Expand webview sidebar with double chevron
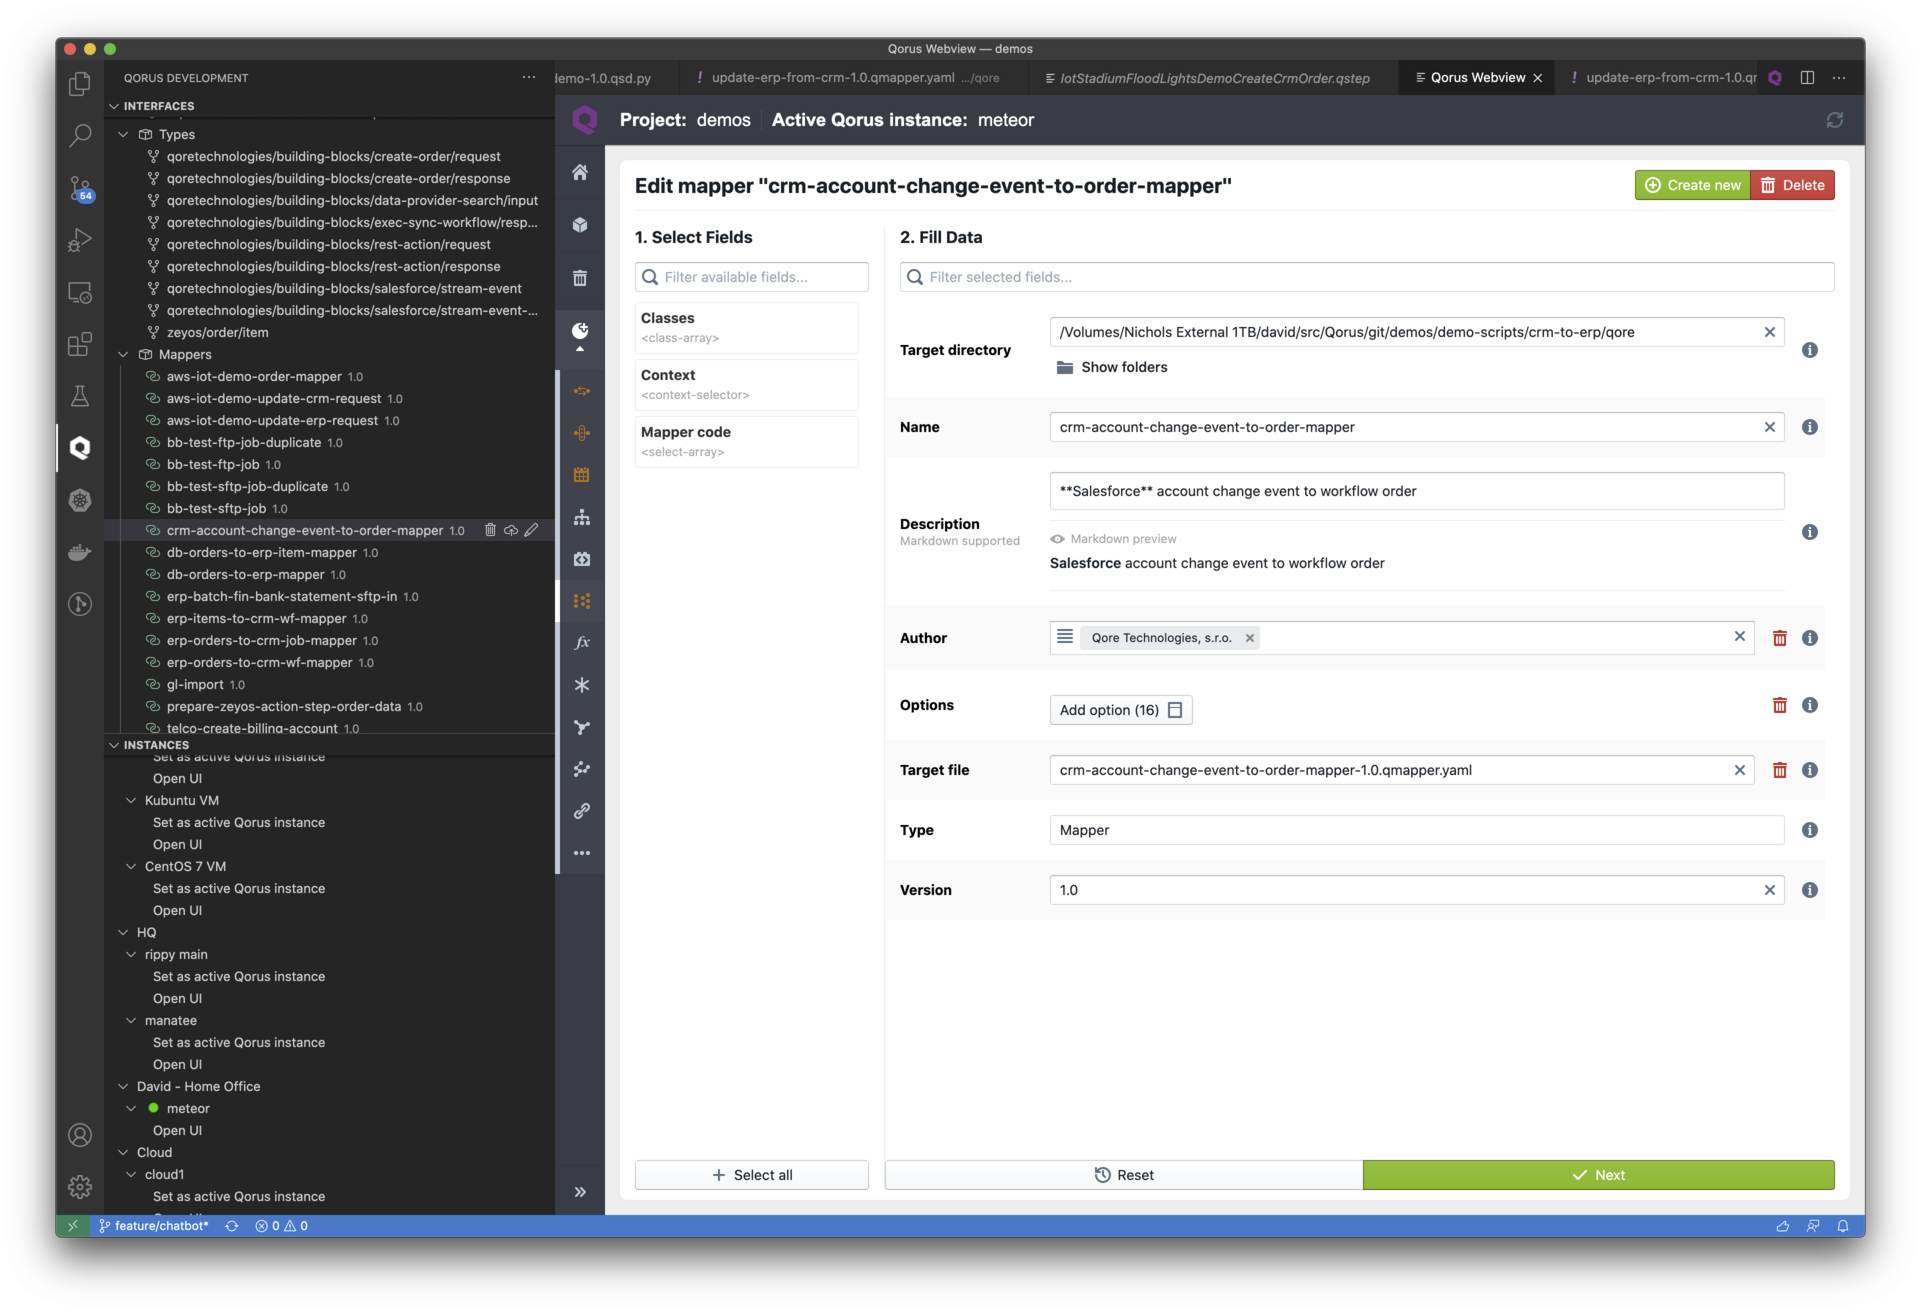 (x=580, y=1192)
